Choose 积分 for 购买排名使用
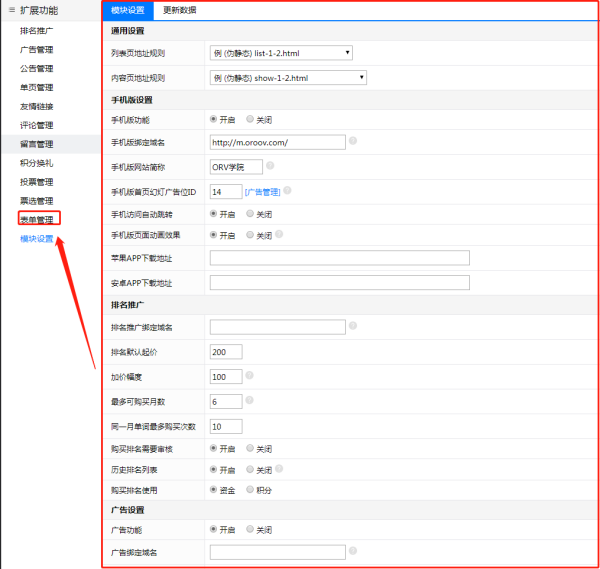Viewport: 600px width, 569px height. click(250, 489)
